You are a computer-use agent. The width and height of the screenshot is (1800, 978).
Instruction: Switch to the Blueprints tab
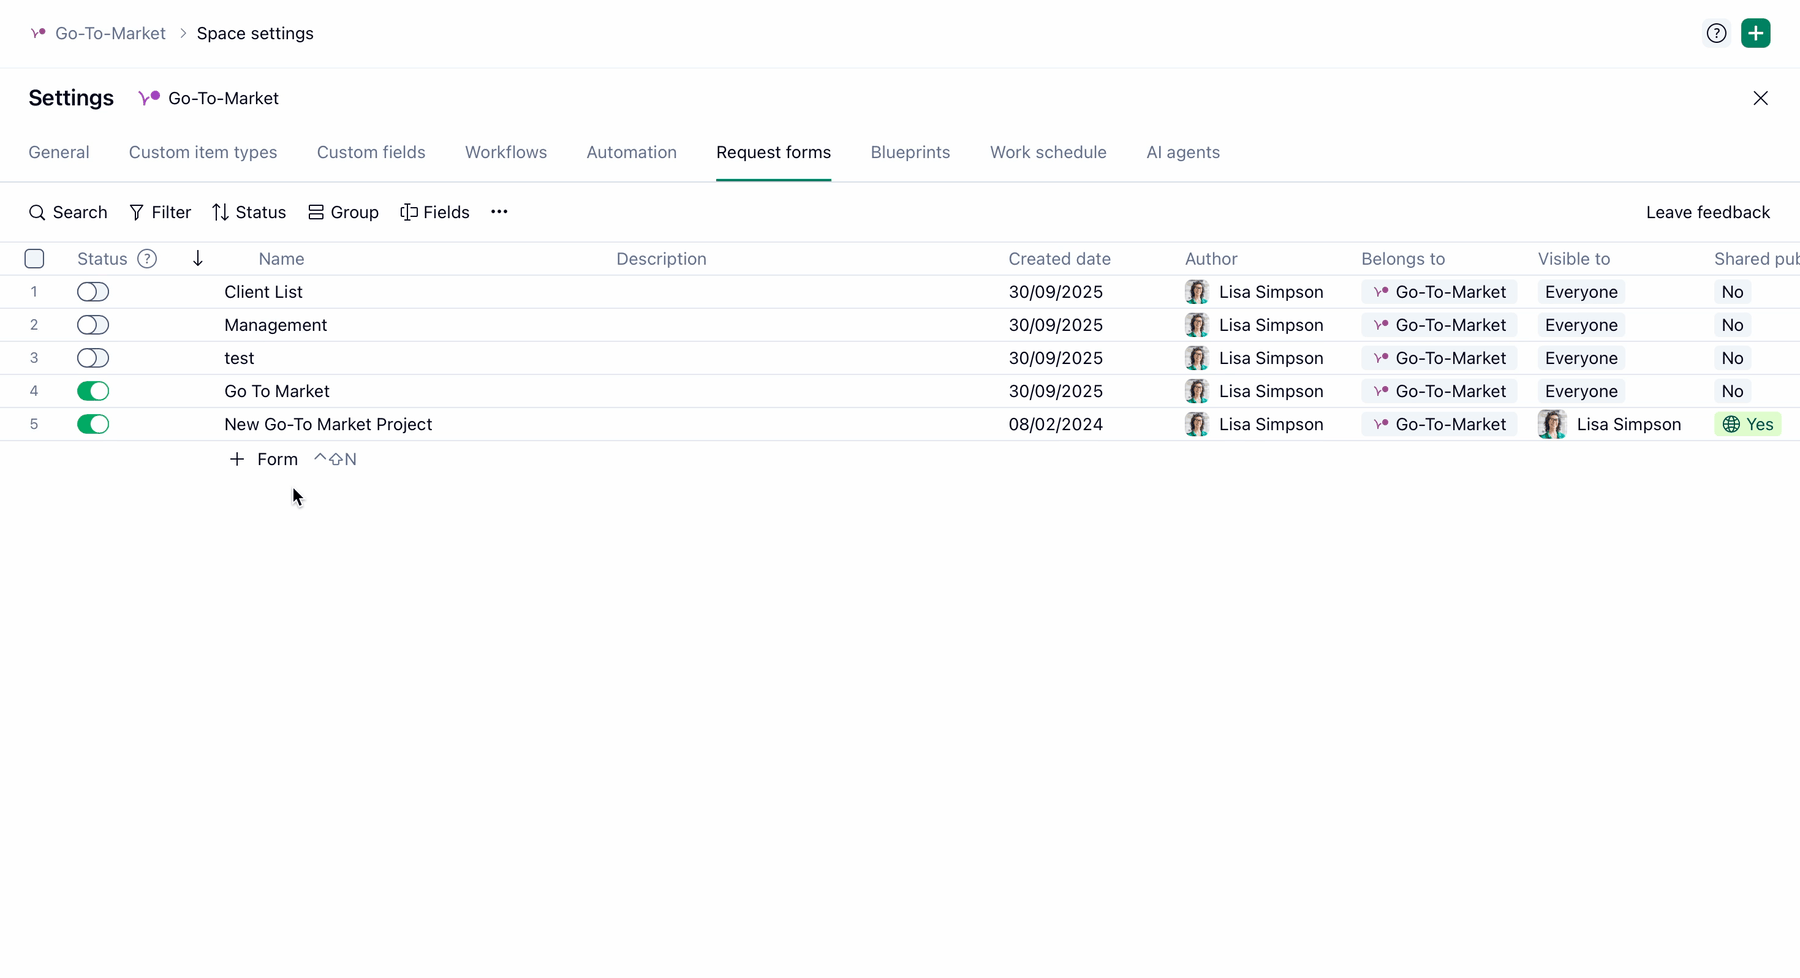910,152
